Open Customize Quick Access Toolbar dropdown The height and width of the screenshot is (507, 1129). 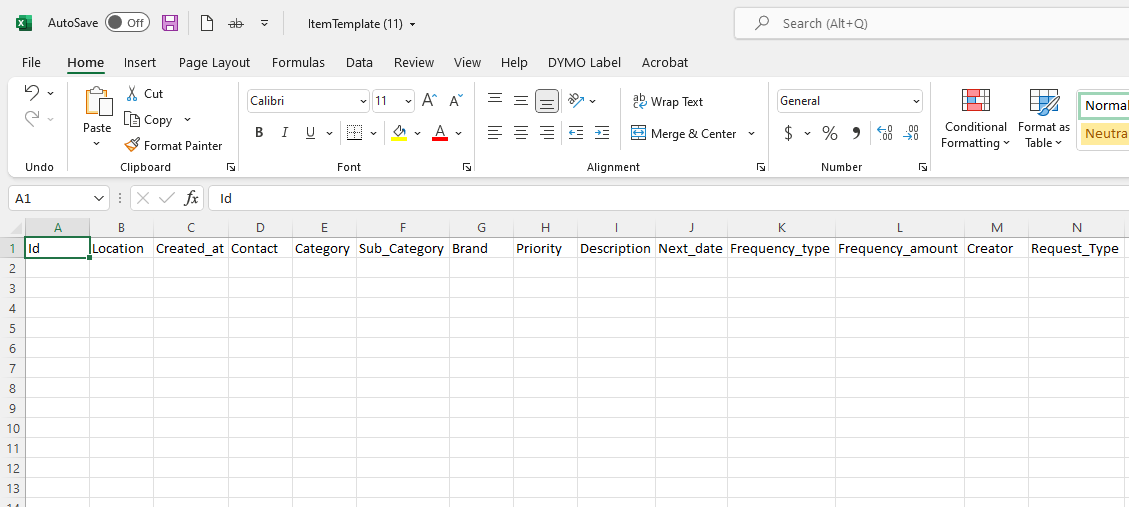point(264,23)
